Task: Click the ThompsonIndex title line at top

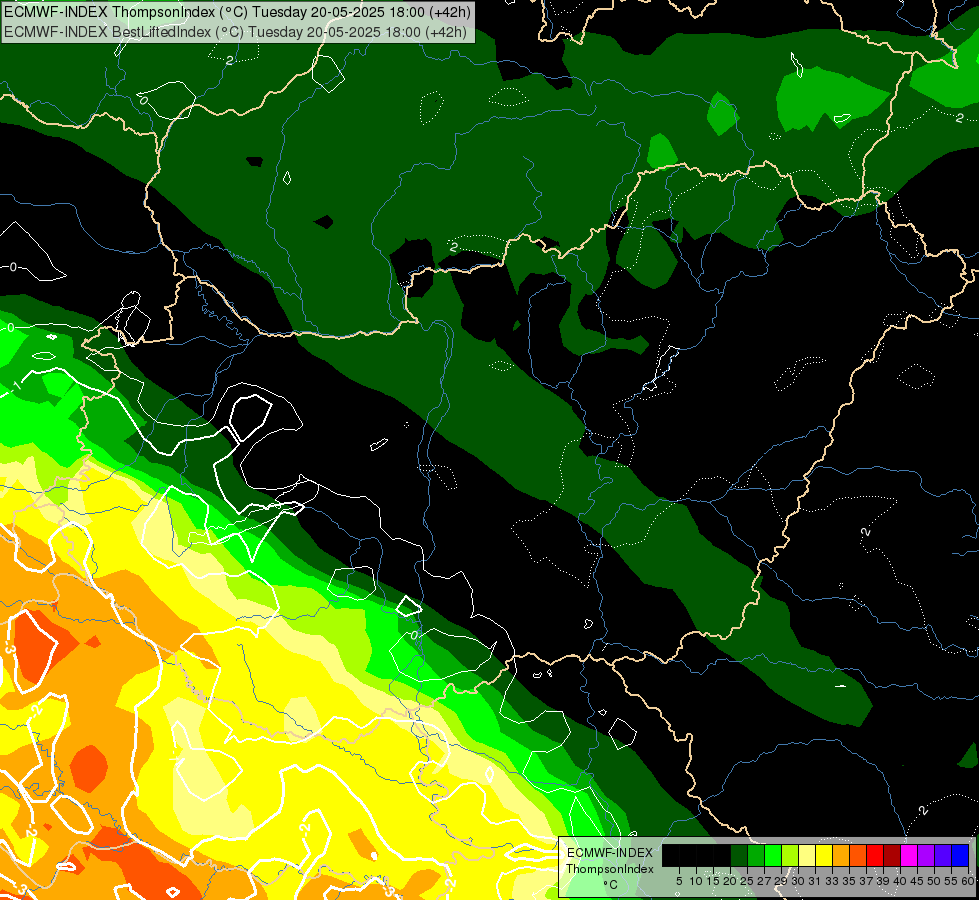Action: (237, 11)
